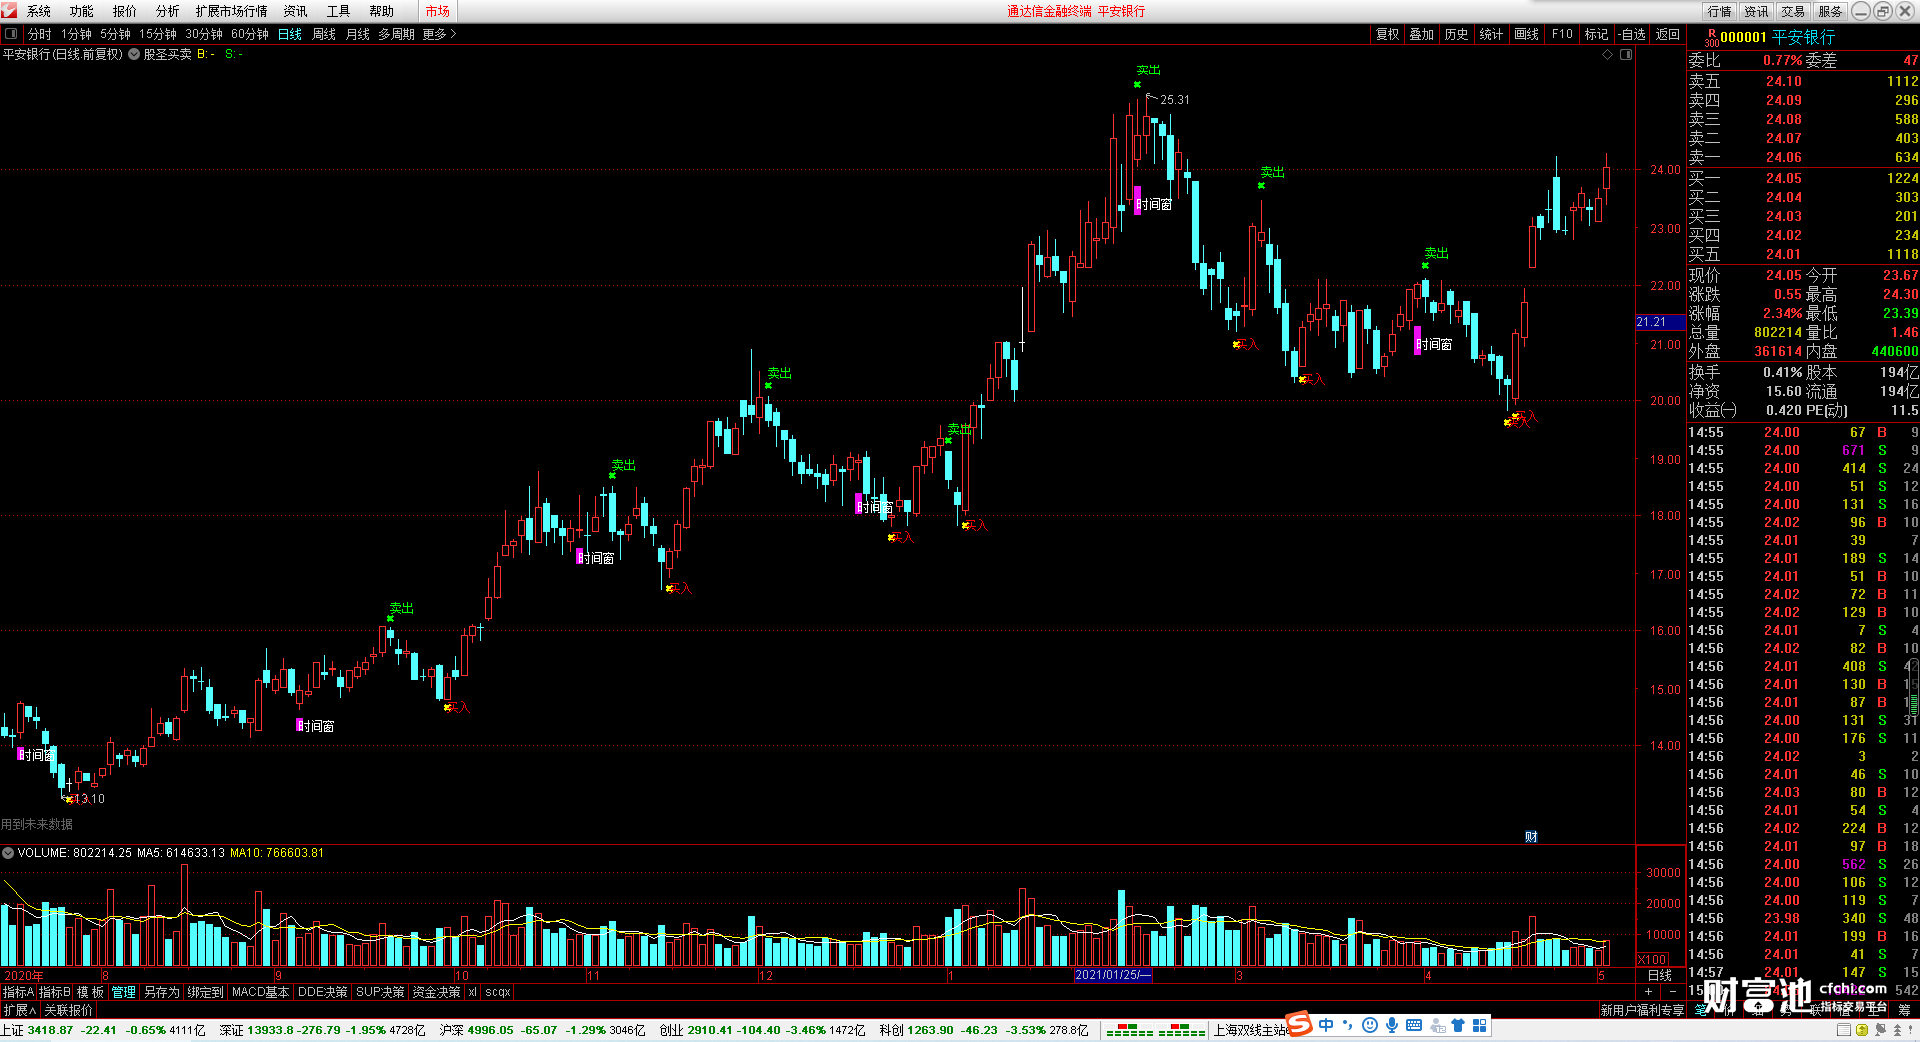Click the 标记 mark button

(x=1597, y=34)
